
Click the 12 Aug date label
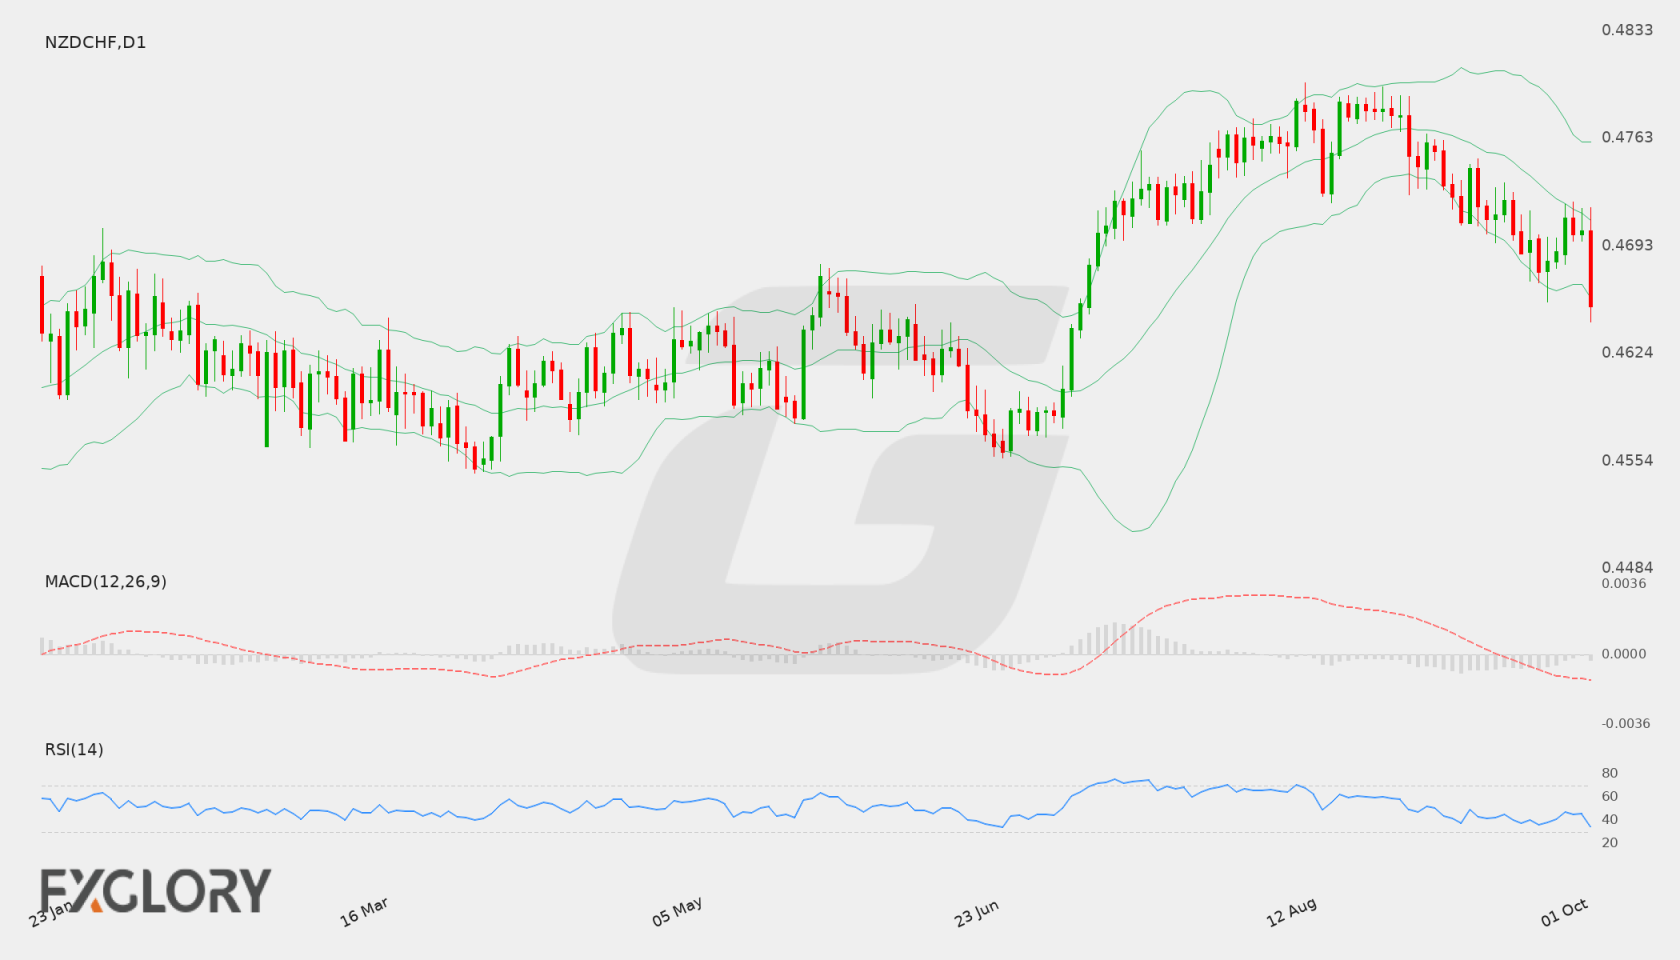point(1291,912)
